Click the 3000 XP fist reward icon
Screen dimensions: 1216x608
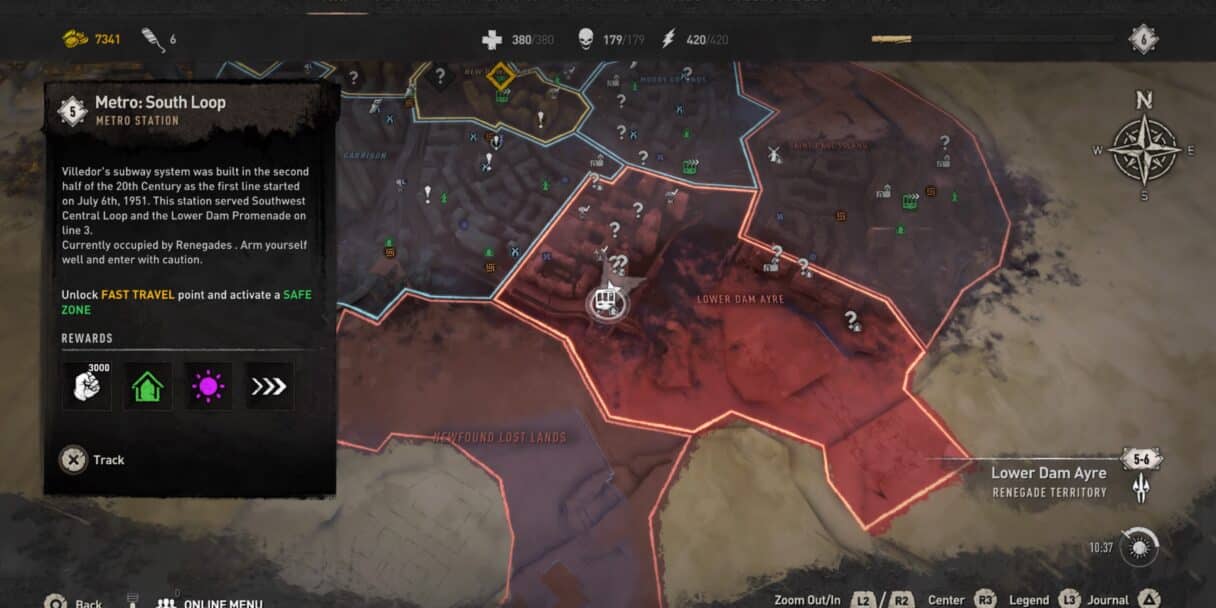point(87,385)
